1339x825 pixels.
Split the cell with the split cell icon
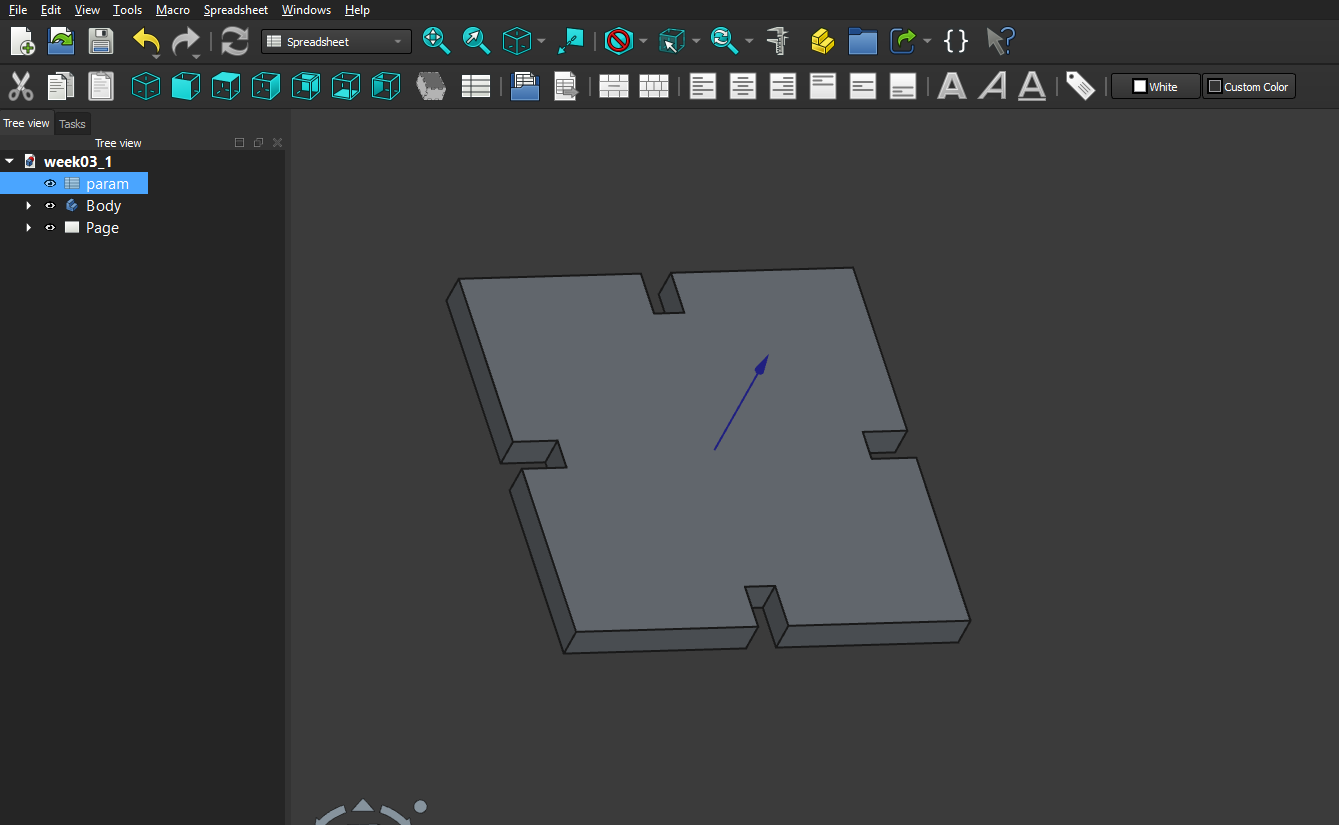[x=654, y=86]
